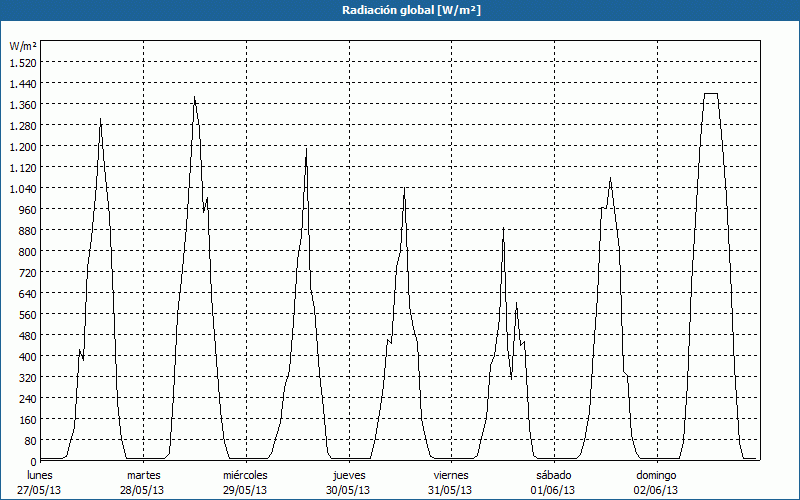Select the 1.520 value on the vertical axis
The image size is (800, 500).
[x=22, y=62]
